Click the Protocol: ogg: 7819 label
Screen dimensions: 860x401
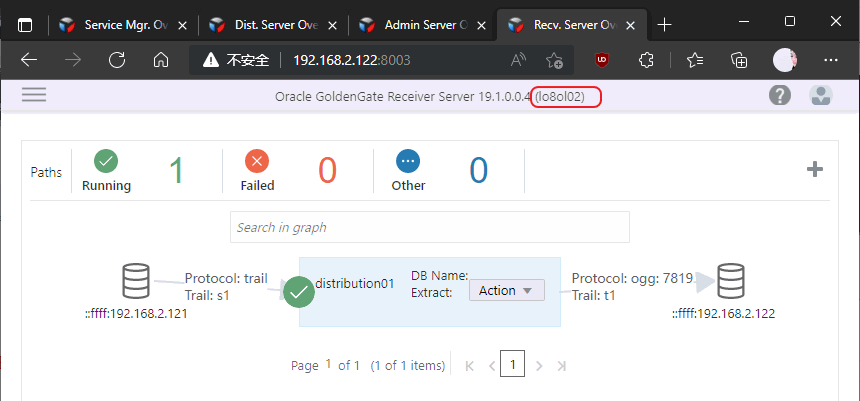[632, 279]
